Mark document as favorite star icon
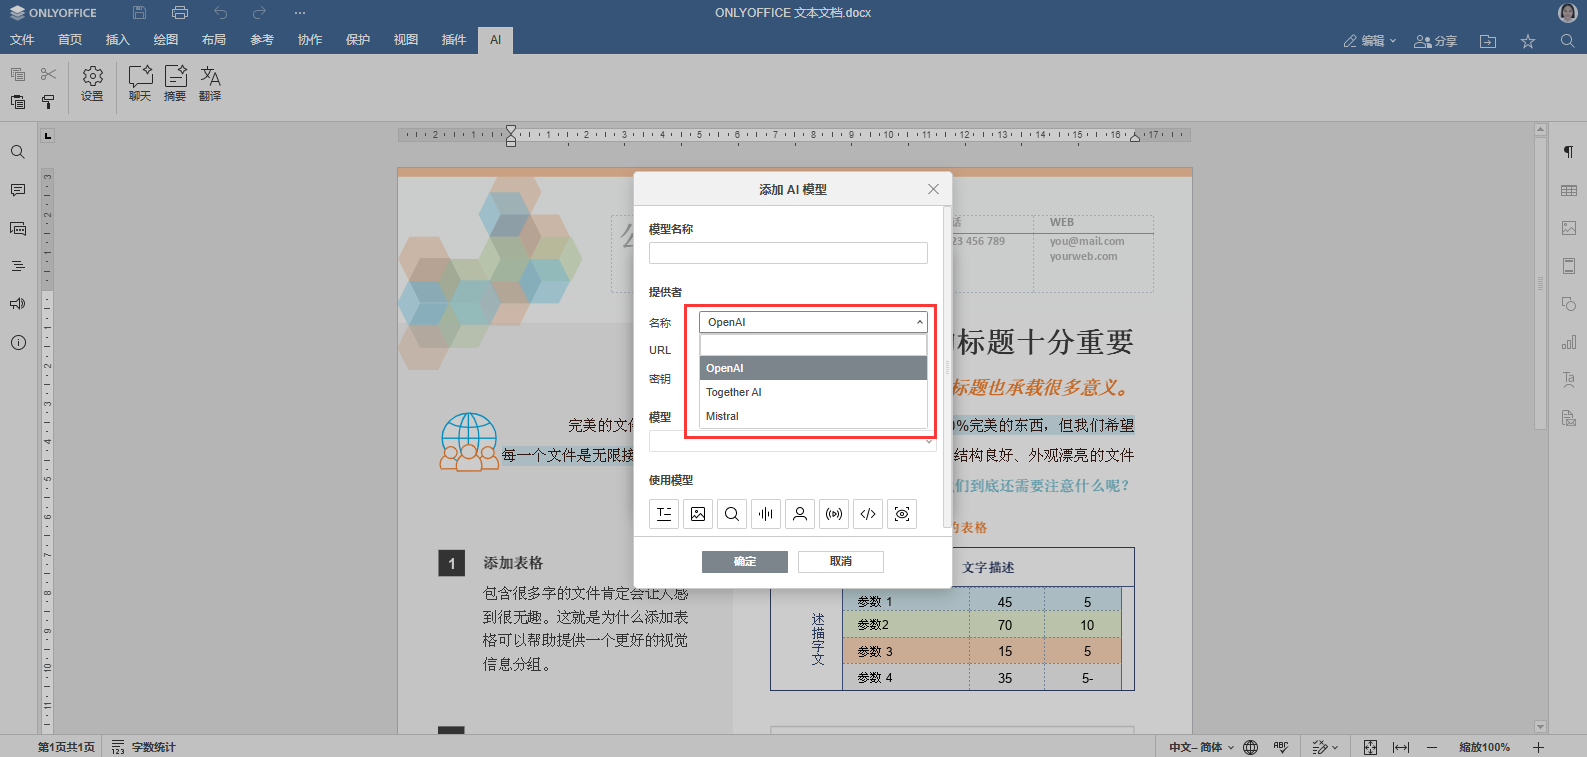This screenshot has height=757, width=1587. [x=1528, y=41]
